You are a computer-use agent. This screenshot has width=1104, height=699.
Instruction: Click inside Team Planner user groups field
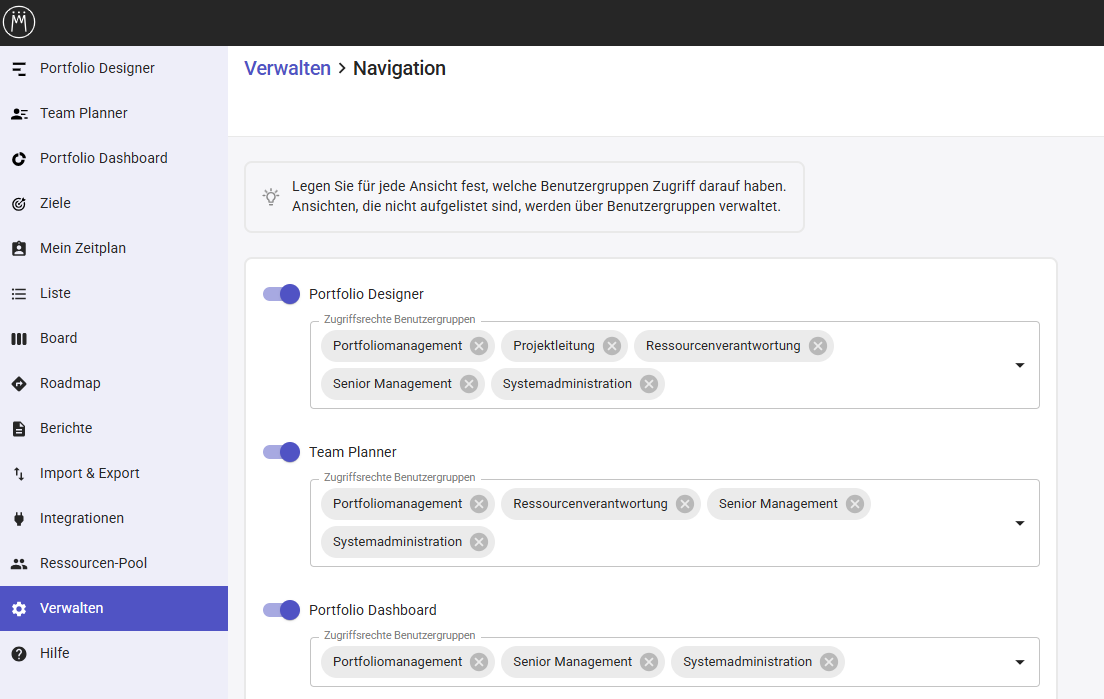675,523
